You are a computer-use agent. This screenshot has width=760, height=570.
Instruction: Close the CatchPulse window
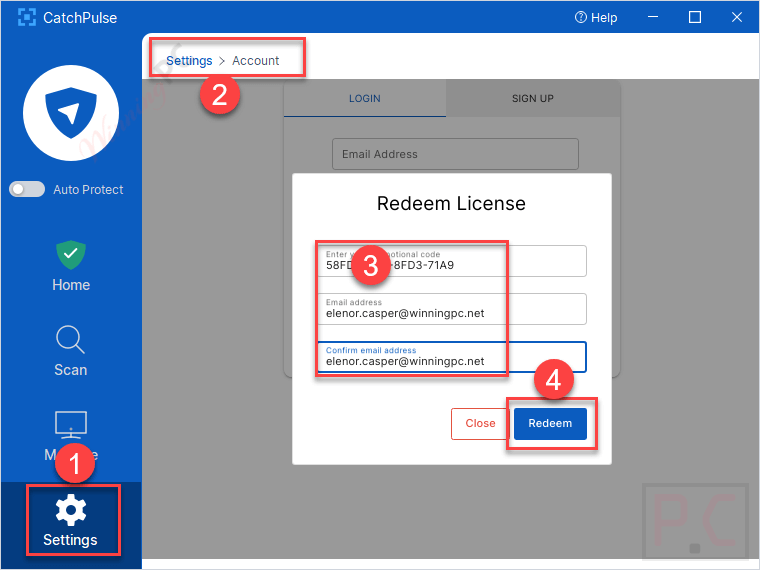click(737, 17)
